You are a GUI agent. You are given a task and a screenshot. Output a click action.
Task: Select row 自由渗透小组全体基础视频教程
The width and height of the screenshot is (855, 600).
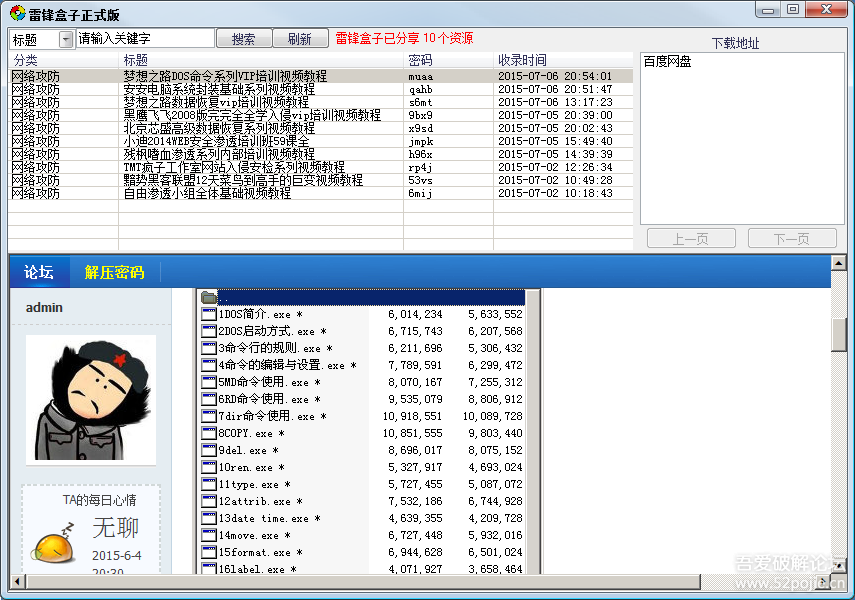pos(321,193)
